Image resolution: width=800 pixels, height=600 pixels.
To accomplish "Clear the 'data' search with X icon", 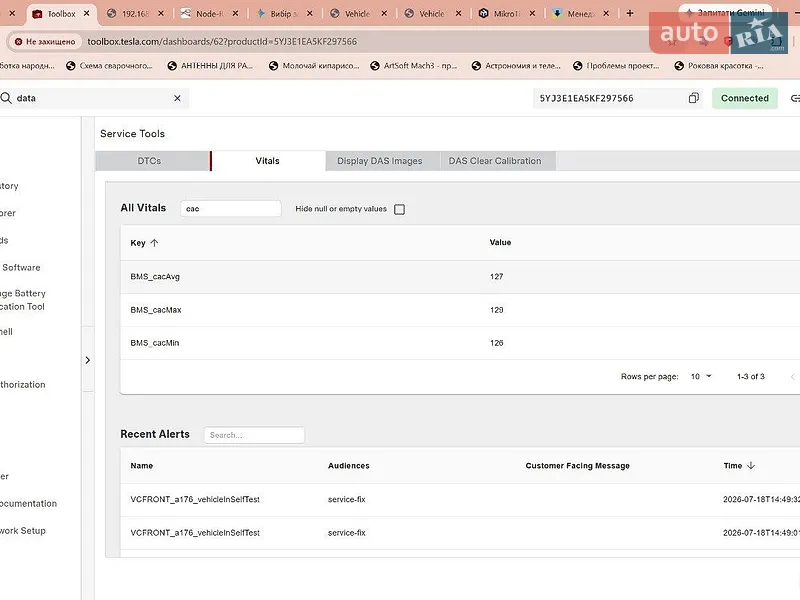I will pos(177,98).
